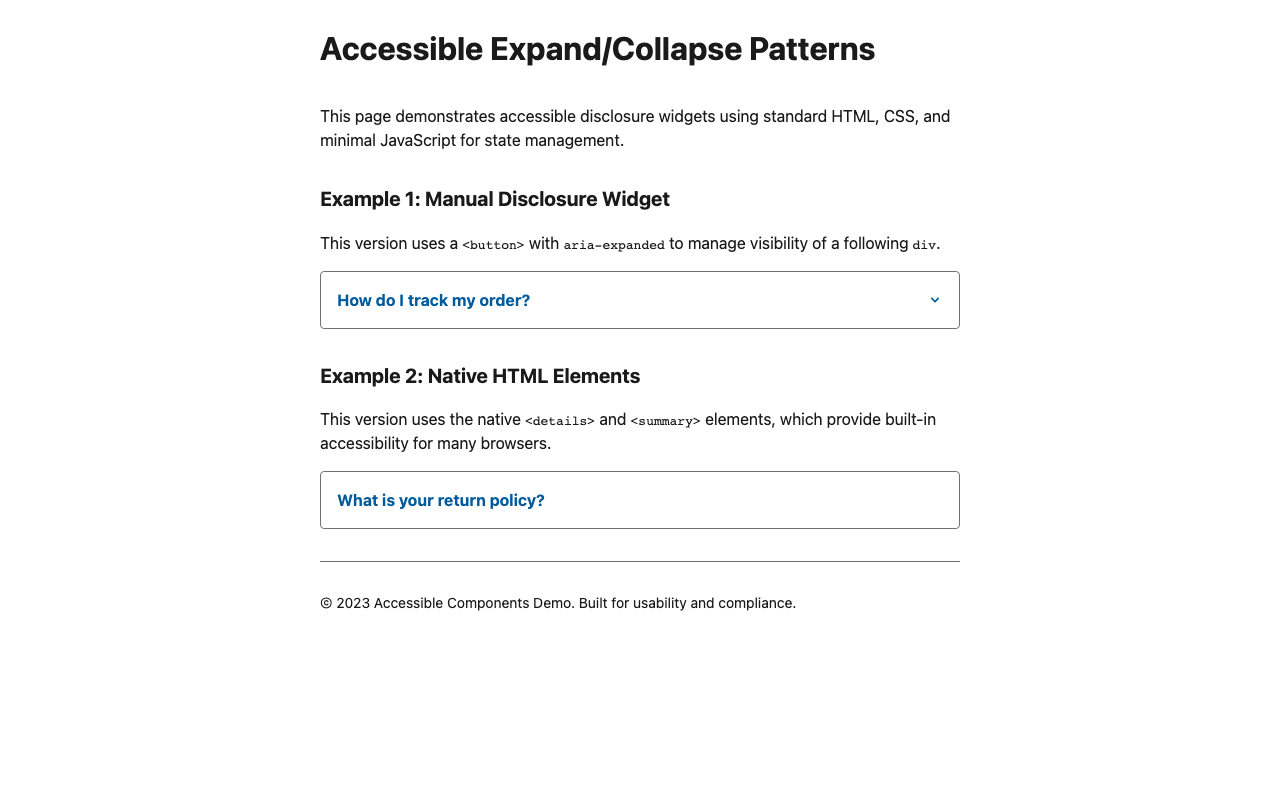Click the "Example 1: Manual Disclosure Widget" heading

495,199
